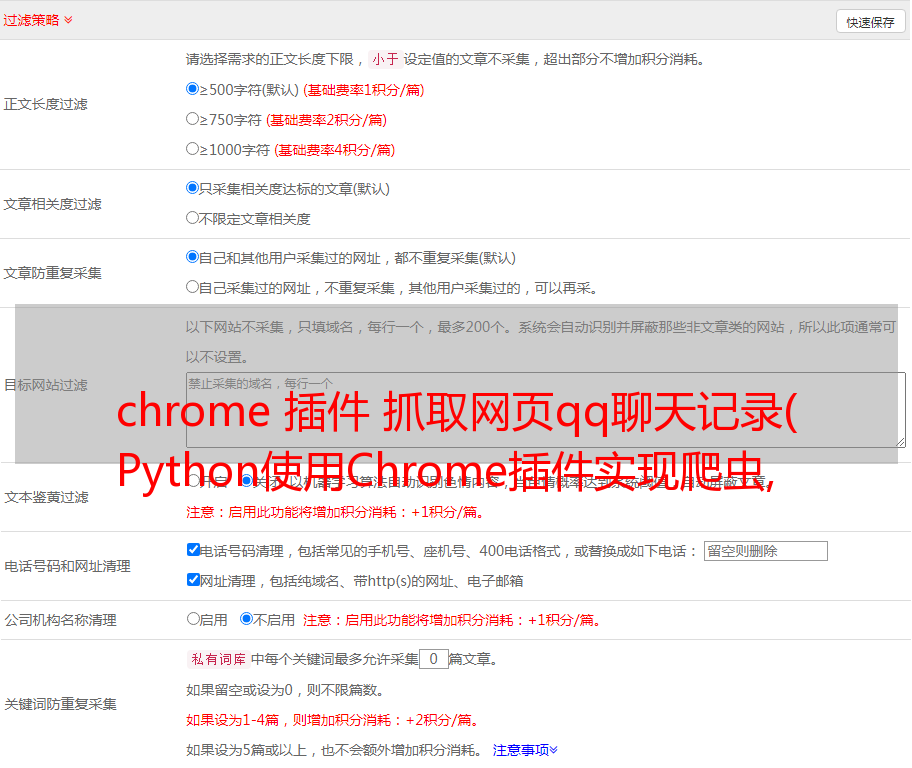The width and height of the screenshot is (912, 768).
Task: Click the 目标网站过滤 row label
Action: [46, 385]
